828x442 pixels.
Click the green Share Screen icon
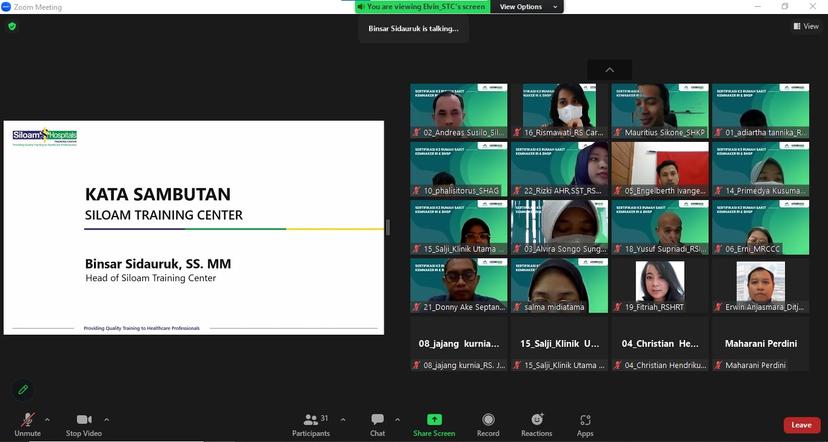pos(434,419)
